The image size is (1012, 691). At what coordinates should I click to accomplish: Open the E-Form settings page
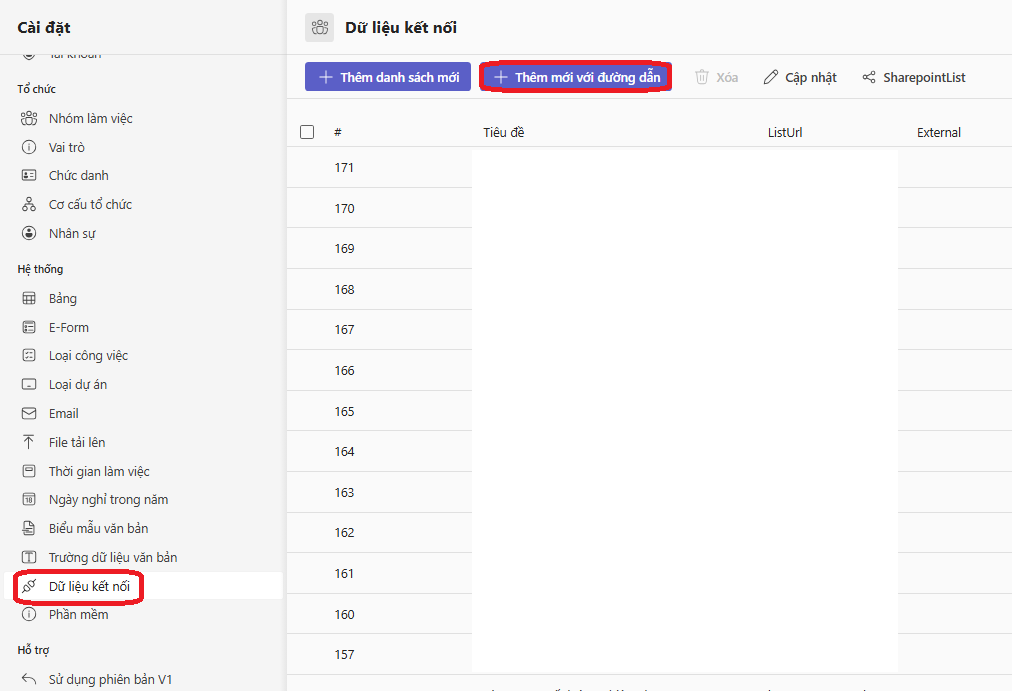coord(68,328)
